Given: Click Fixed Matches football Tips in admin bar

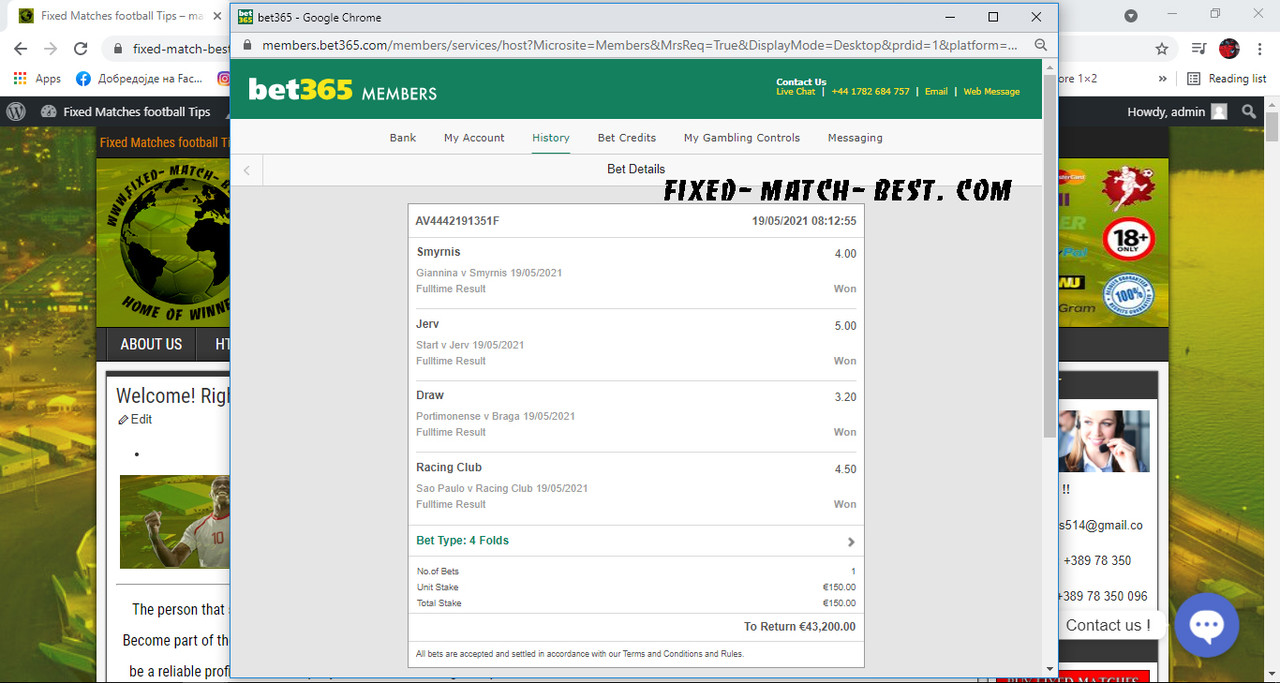Looking at the screenshot, I should 137,112.
